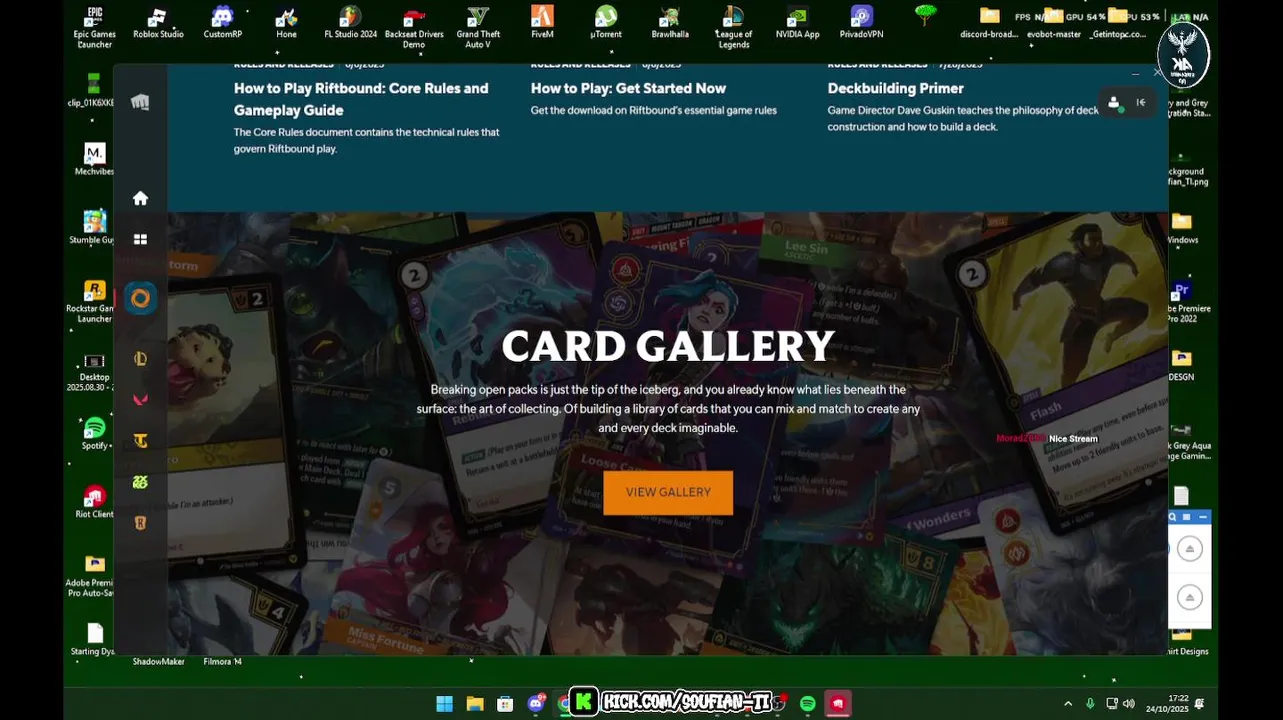Open the discord-broad... folder on desktop
The width and height of the screenshot is (1283, 720).
pos(989,24)
